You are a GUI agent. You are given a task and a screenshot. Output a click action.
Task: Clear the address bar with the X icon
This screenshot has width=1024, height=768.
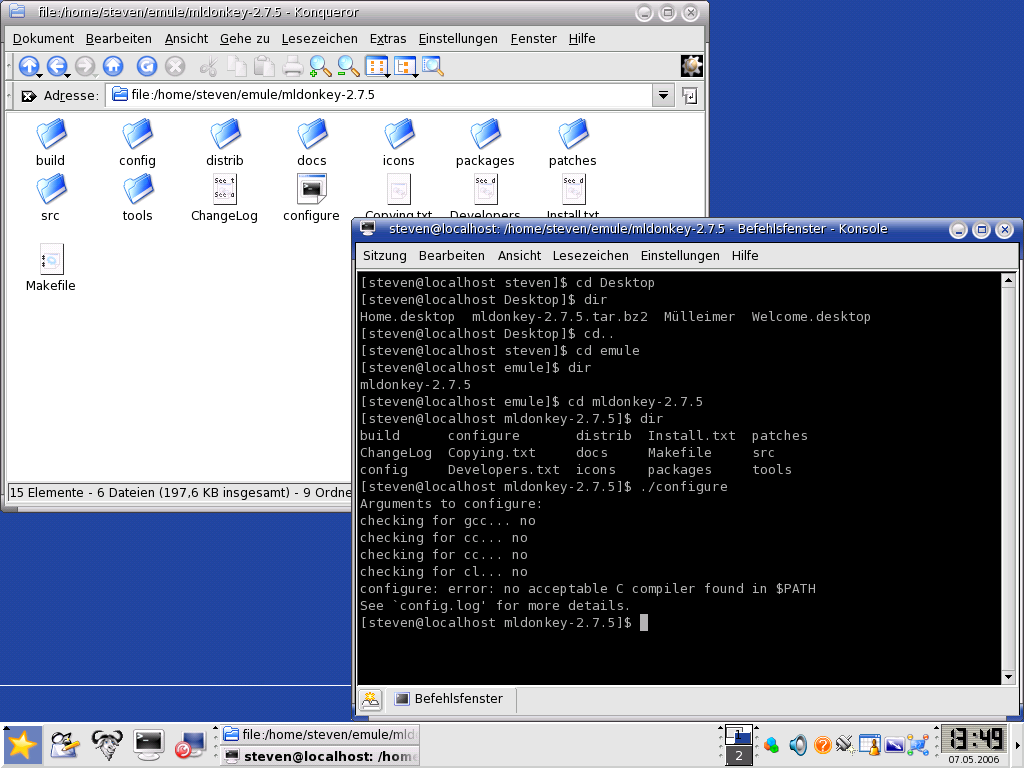28,96
